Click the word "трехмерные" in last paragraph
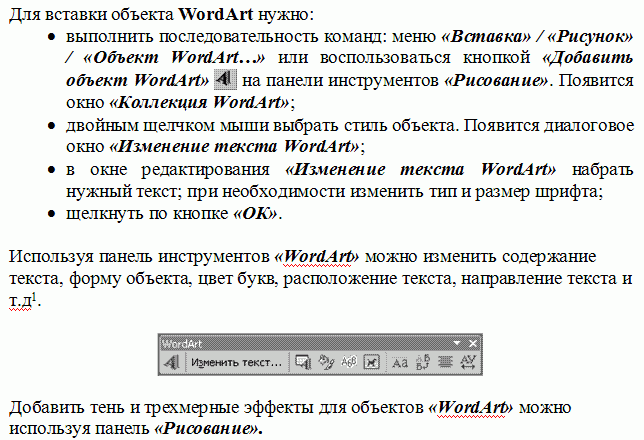Viewport: 644px width, 440px height. 191,408
